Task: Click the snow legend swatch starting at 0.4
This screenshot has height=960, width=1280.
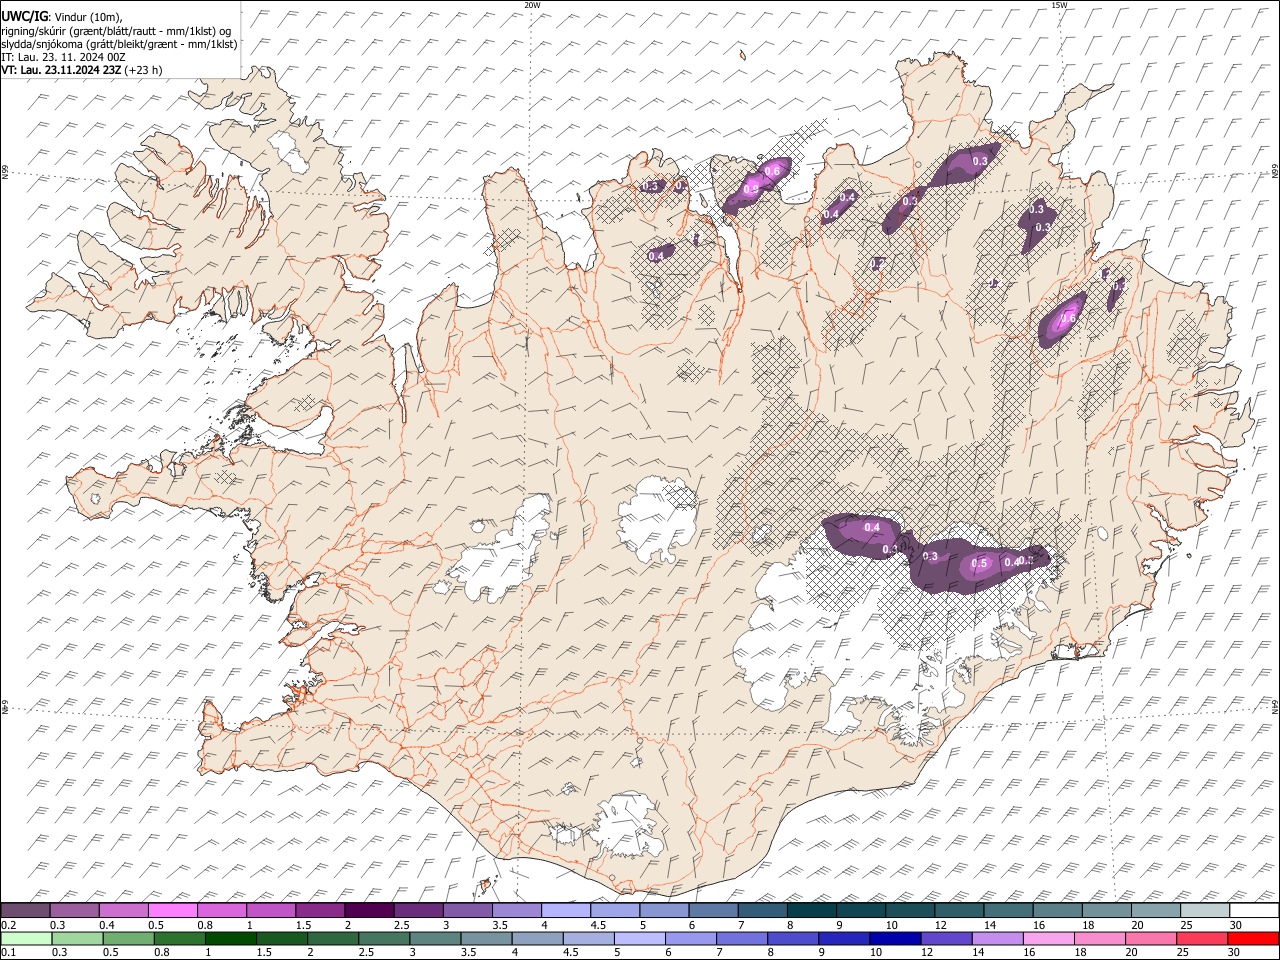Action: click(123, 911)
